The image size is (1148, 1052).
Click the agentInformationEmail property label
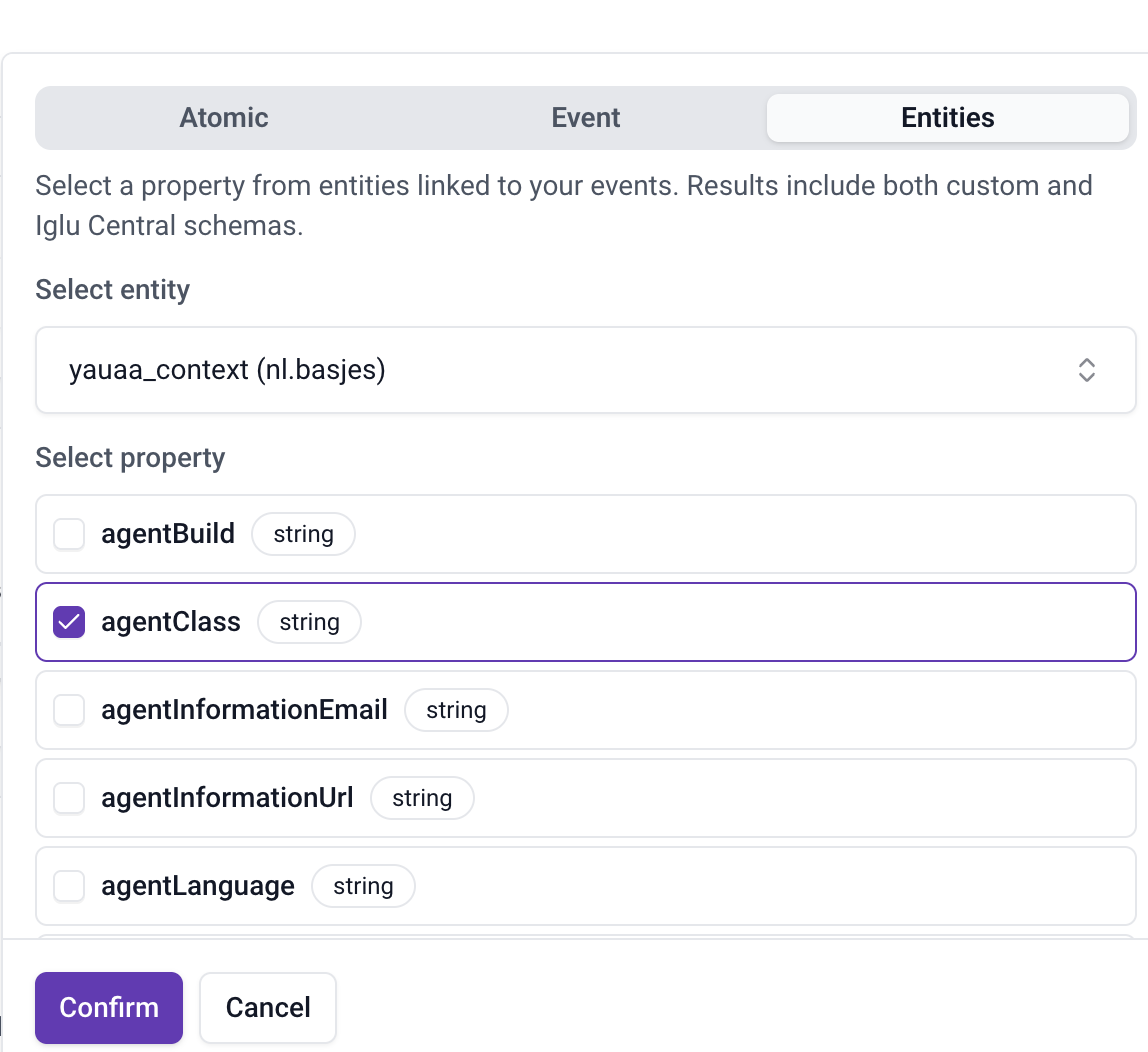pos(244,710)
